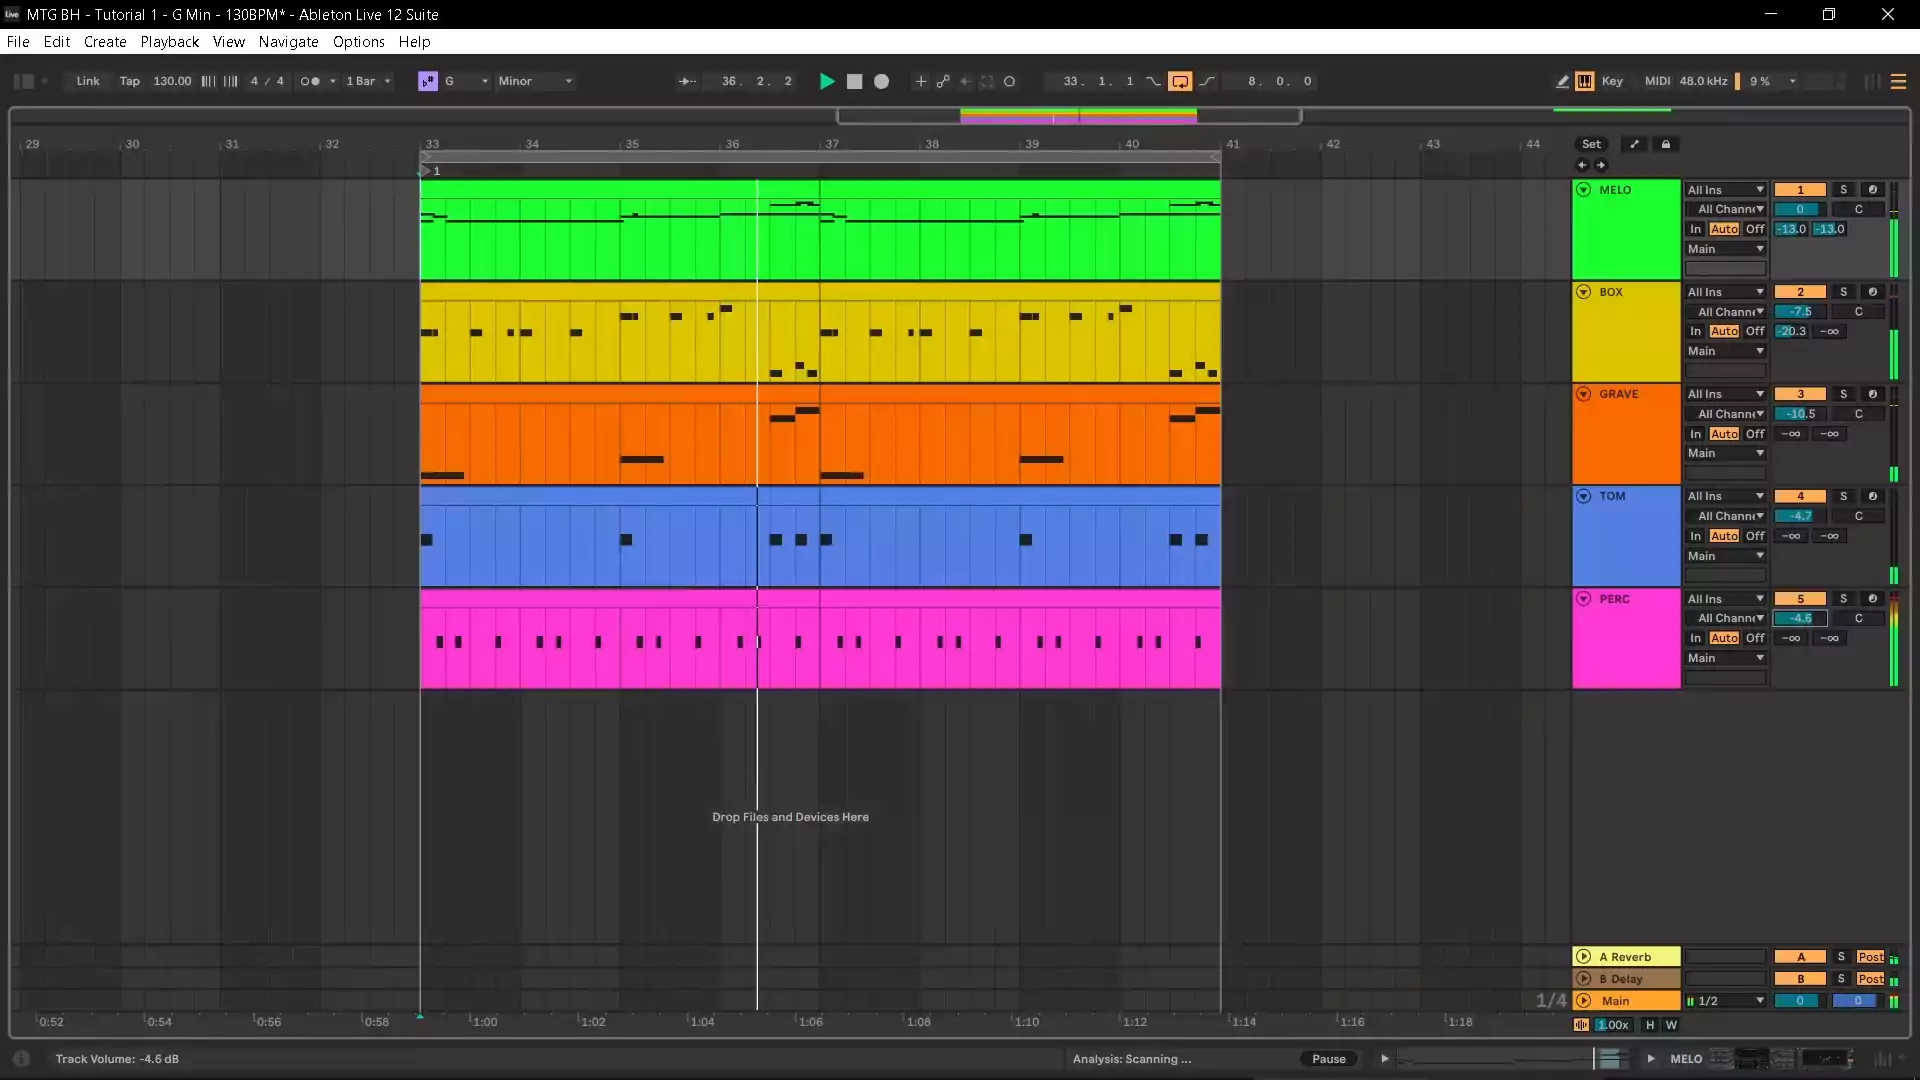This screenshot has width=1920, height=1080.
Task: Open the 1 Bar quantization dropdown
Action: click(368, 81)
